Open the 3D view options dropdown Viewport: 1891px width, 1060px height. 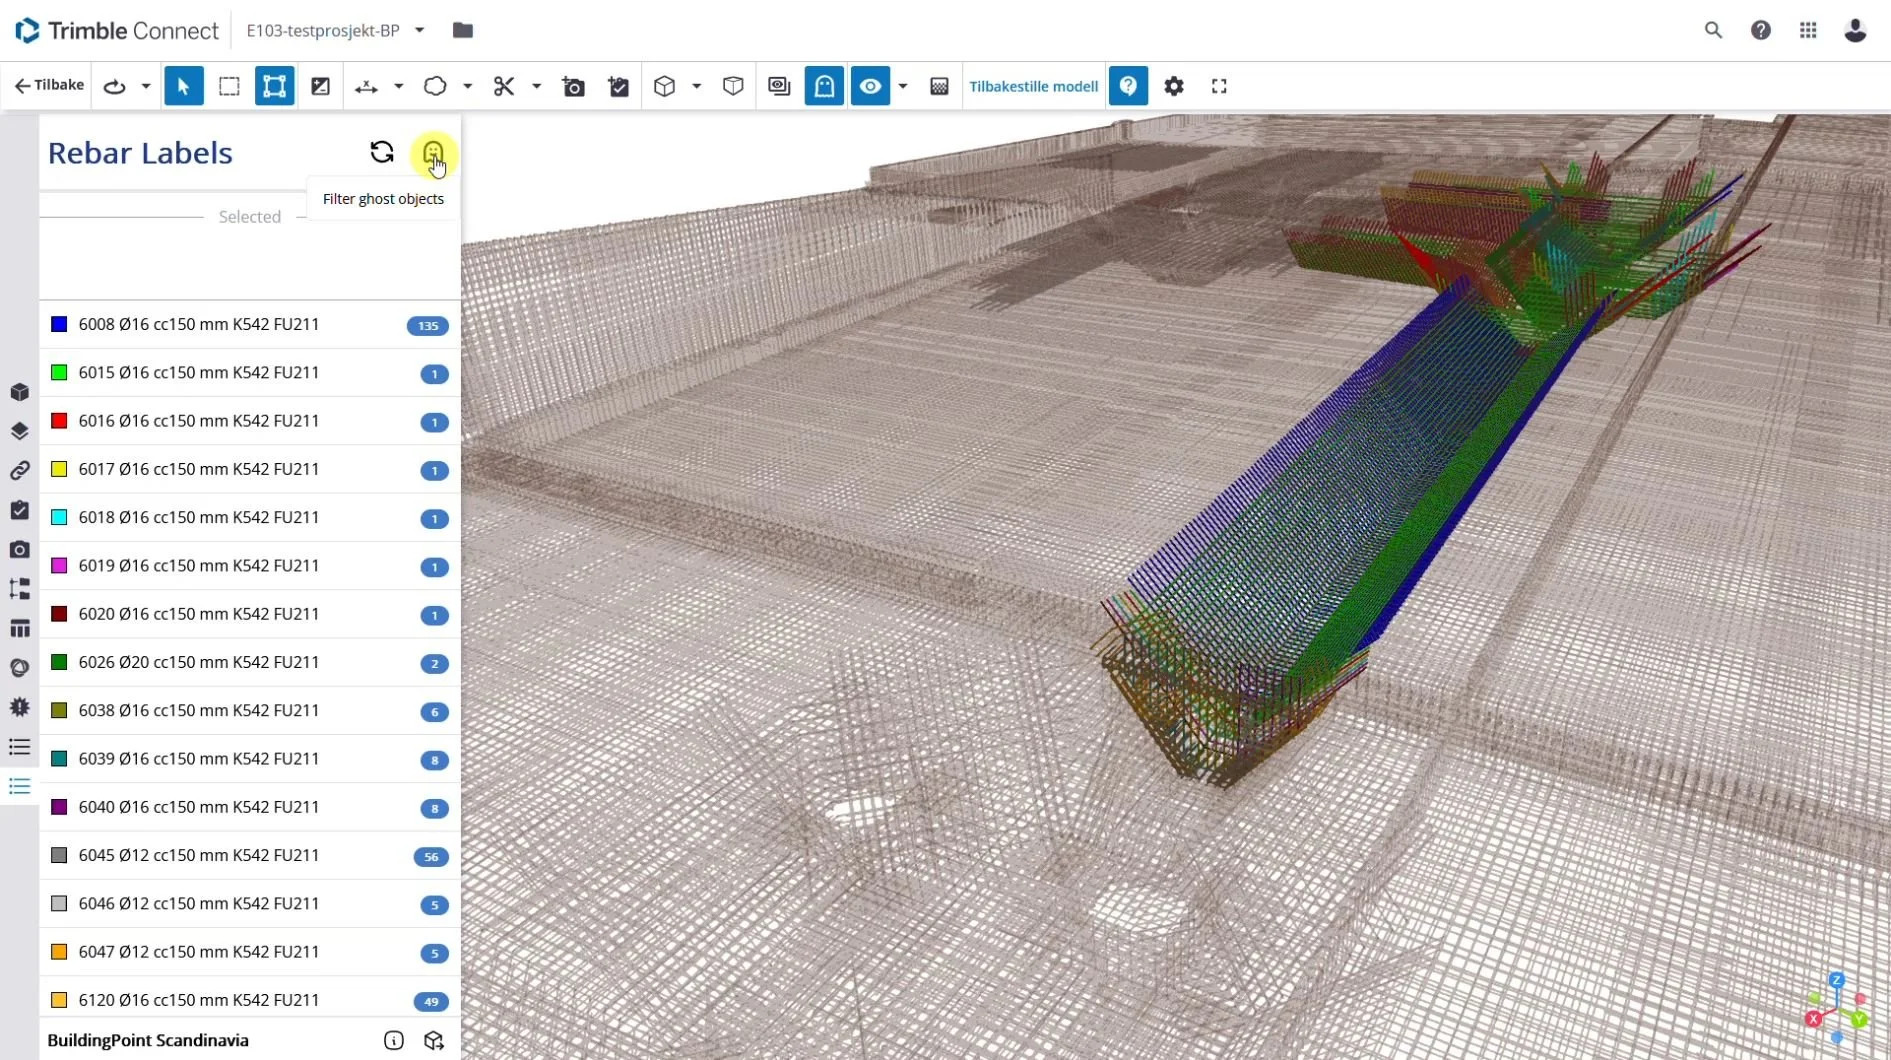click(697, 86)
